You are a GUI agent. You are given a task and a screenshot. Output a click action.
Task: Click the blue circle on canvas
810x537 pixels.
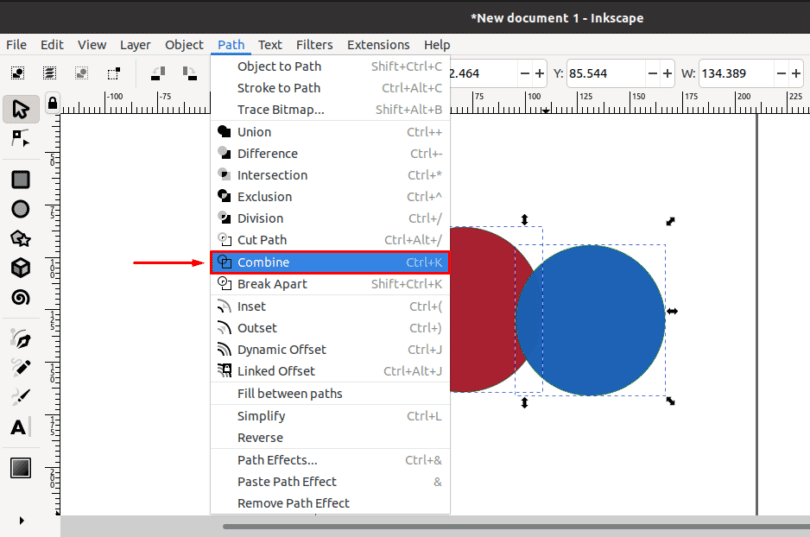(590, 320)
